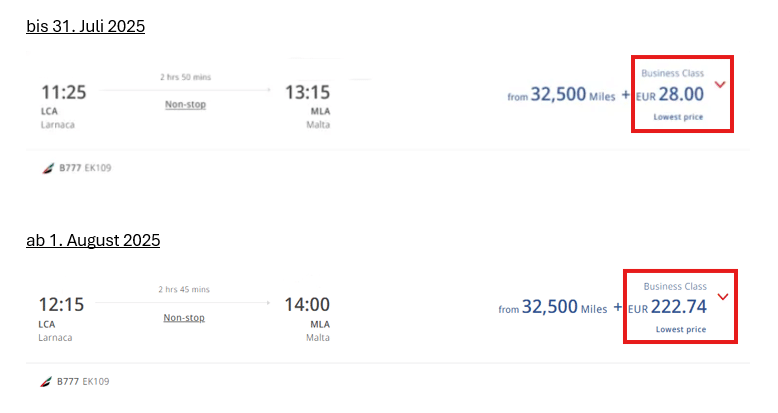778x413 pixels.
Task: Open the Non-stop link for the 11:25 flight
Action: pyautogui.click(x=185, y=104)
